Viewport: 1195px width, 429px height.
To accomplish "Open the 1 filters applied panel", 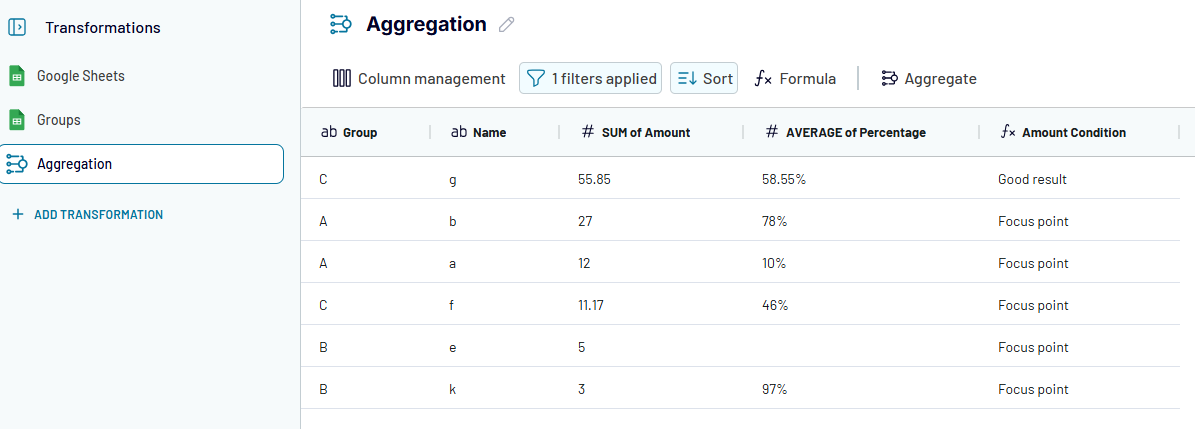I will [590, 78].
